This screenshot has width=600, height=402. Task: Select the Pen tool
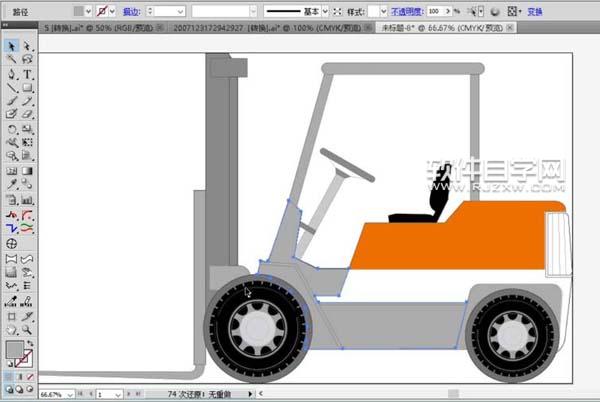11,74
